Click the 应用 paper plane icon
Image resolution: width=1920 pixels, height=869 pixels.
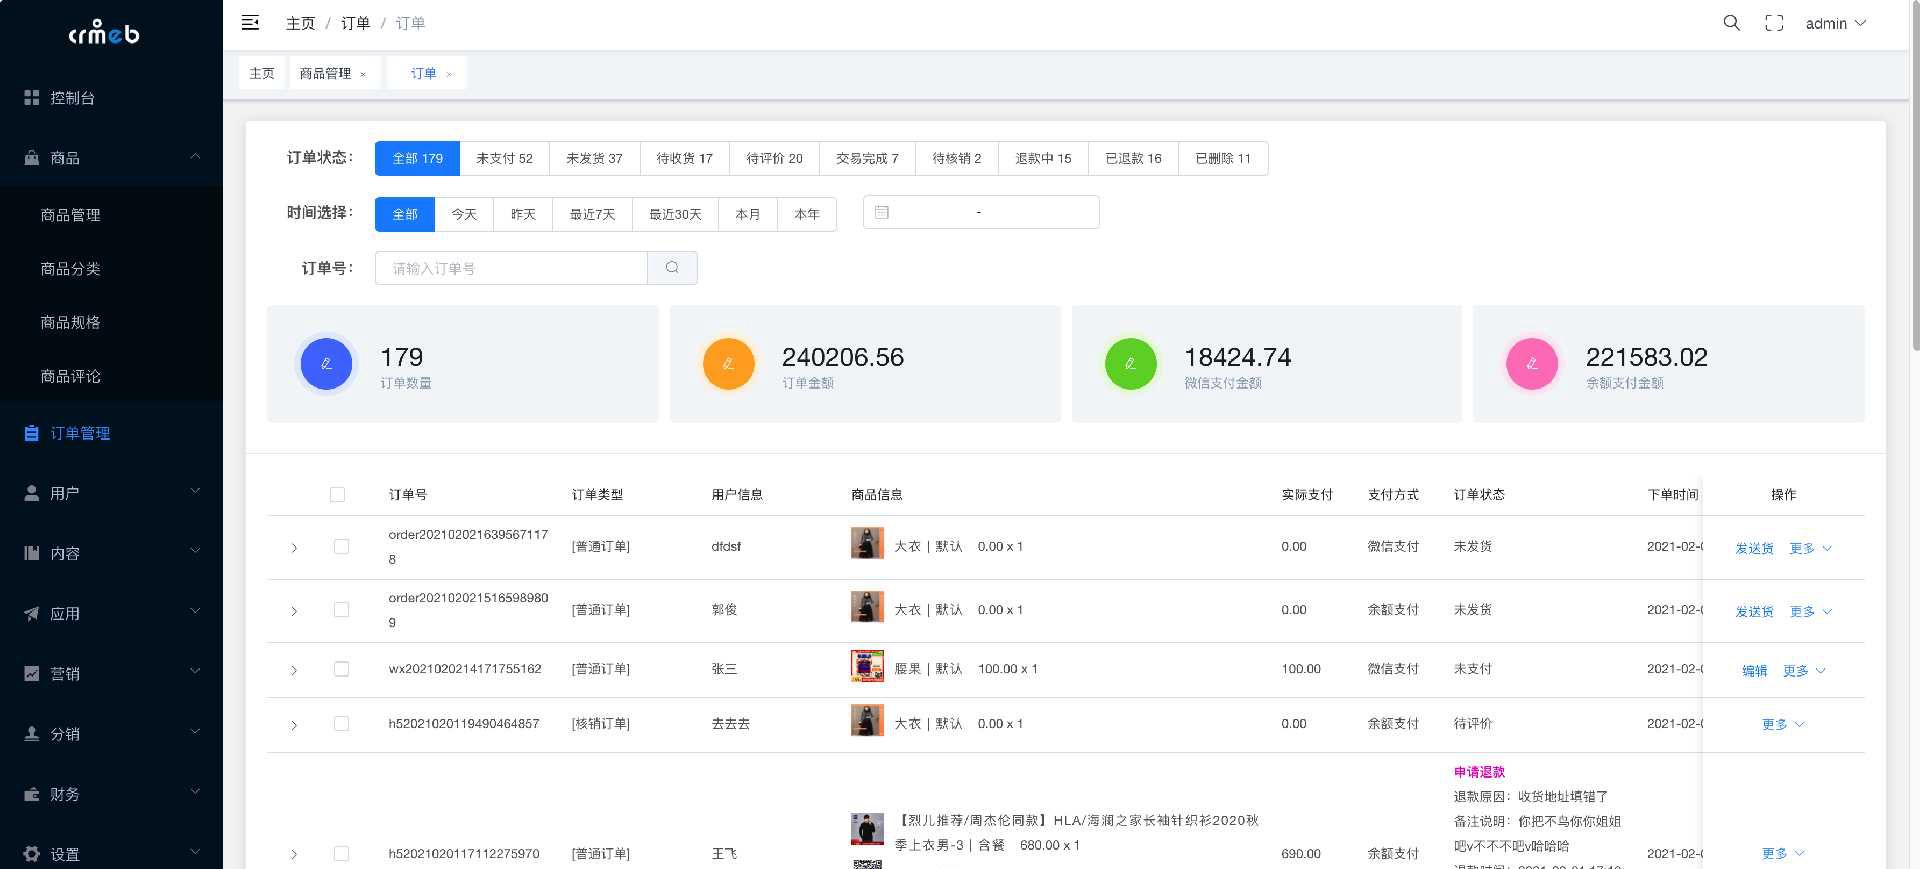[32, 614]
